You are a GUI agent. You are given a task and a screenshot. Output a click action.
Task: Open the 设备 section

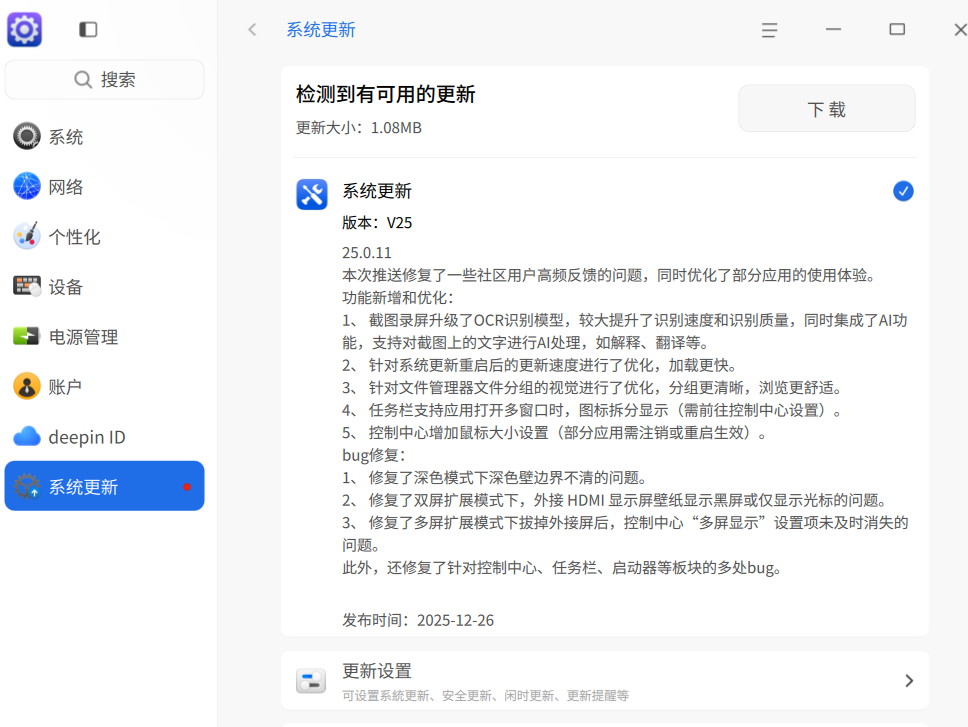104,286
